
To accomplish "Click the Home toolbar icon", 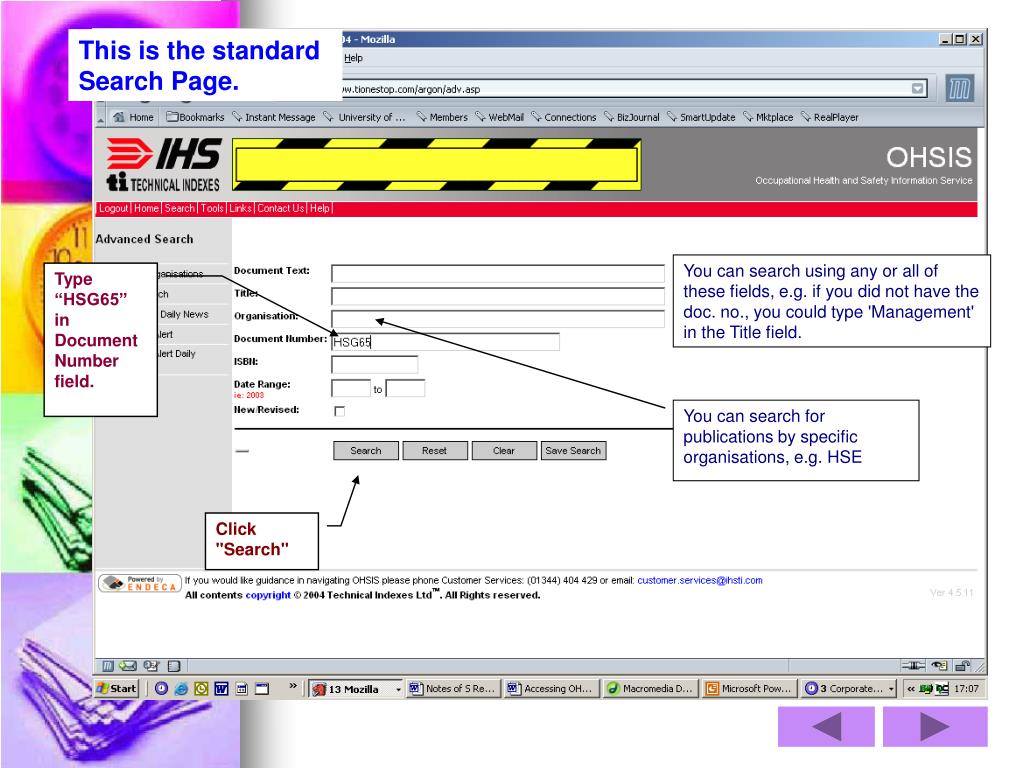I will pyautogui.click(x=134, y=117).
